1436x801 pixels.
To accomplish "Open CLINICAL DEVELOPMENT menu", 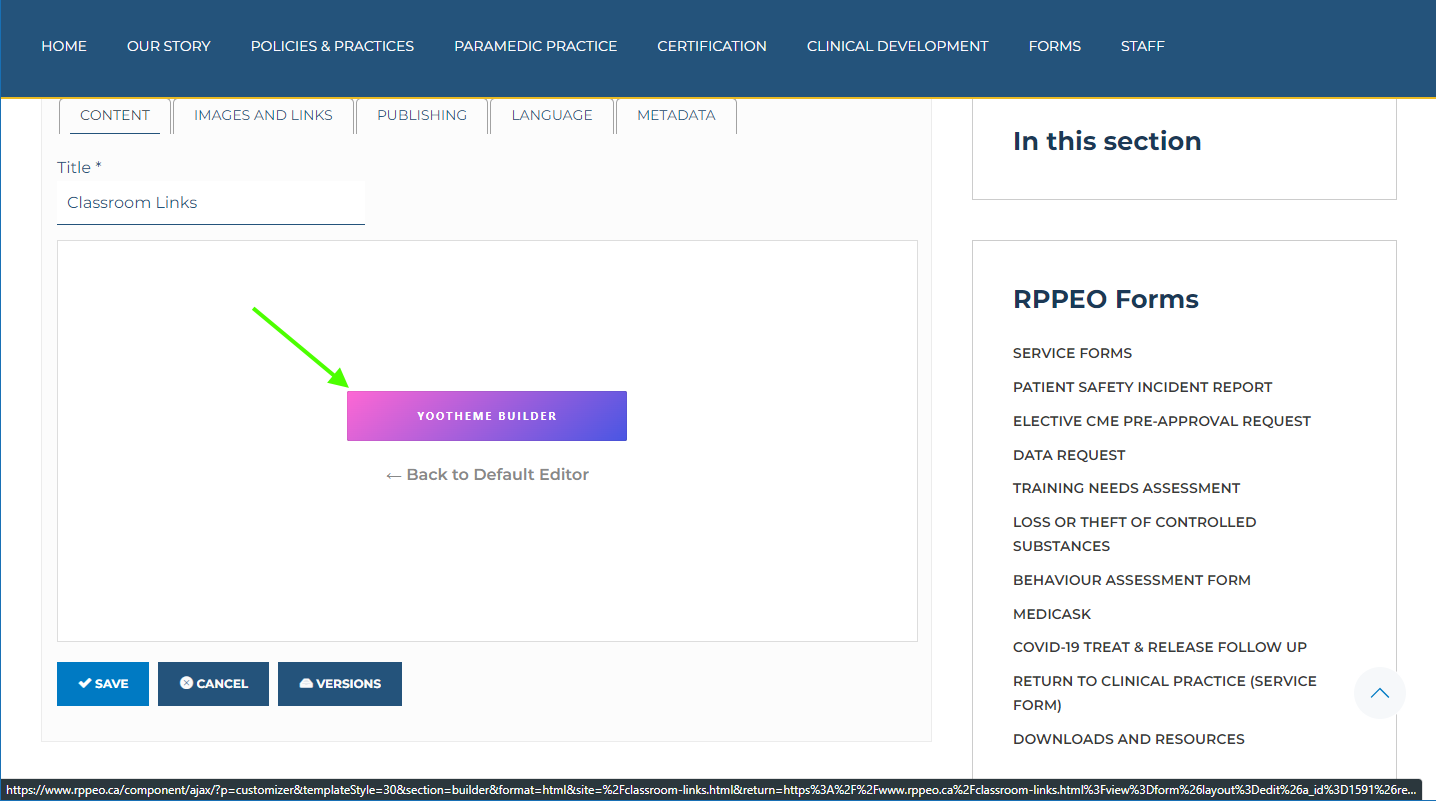I will [897, 46].
